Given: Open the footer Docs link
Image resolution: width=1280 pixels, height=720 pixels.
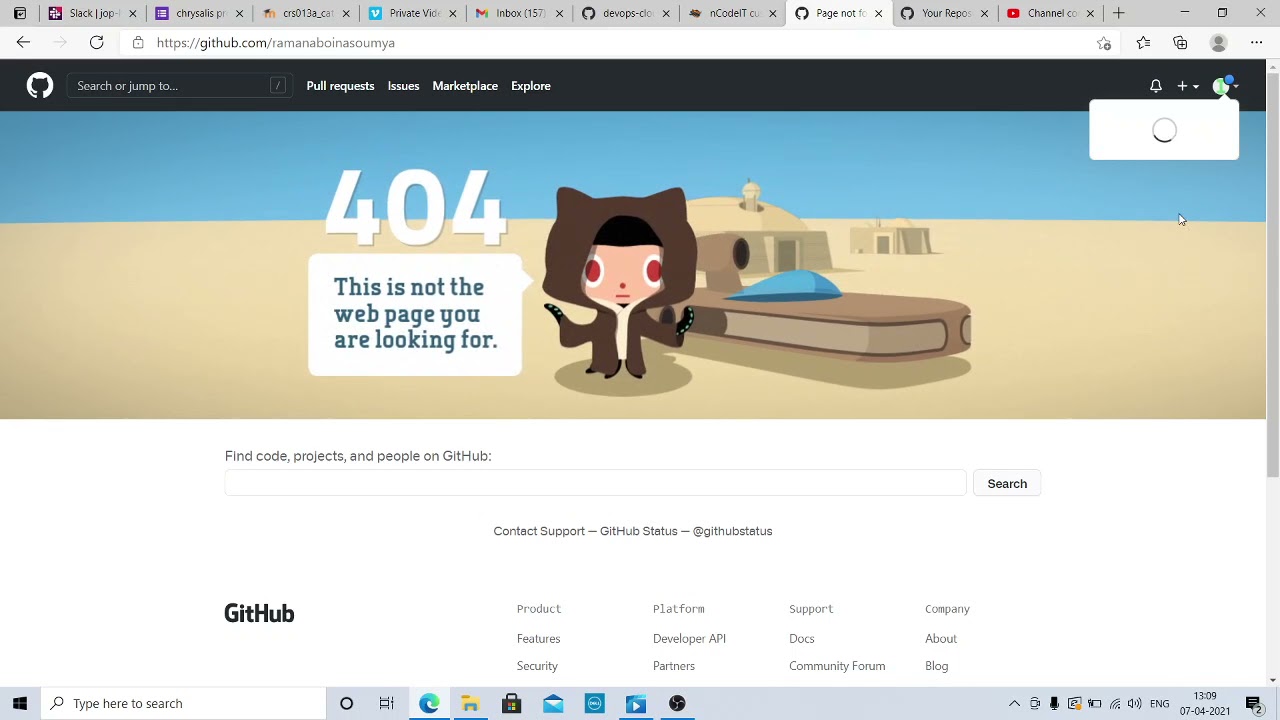Looking at the screenshot, I should coord(802,639).
